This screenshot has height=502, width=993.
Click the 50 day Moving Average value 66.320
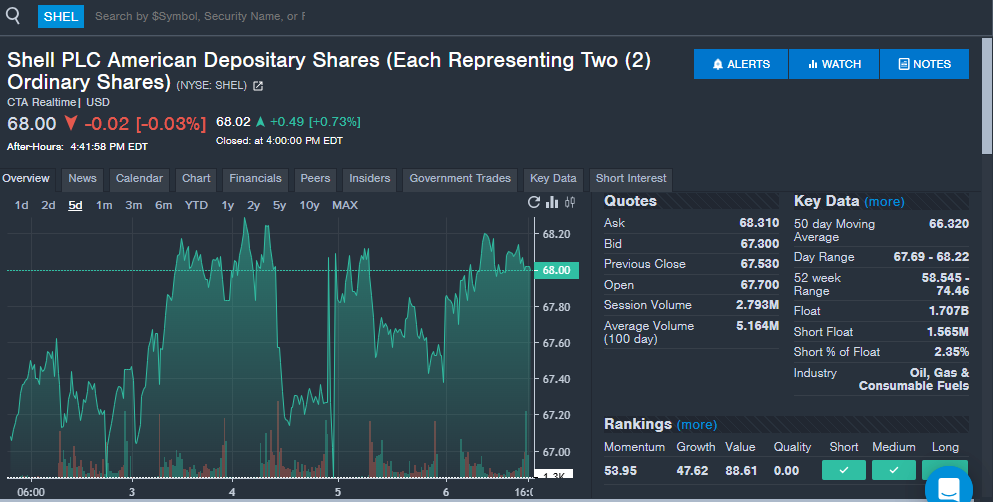coord(949,223)
